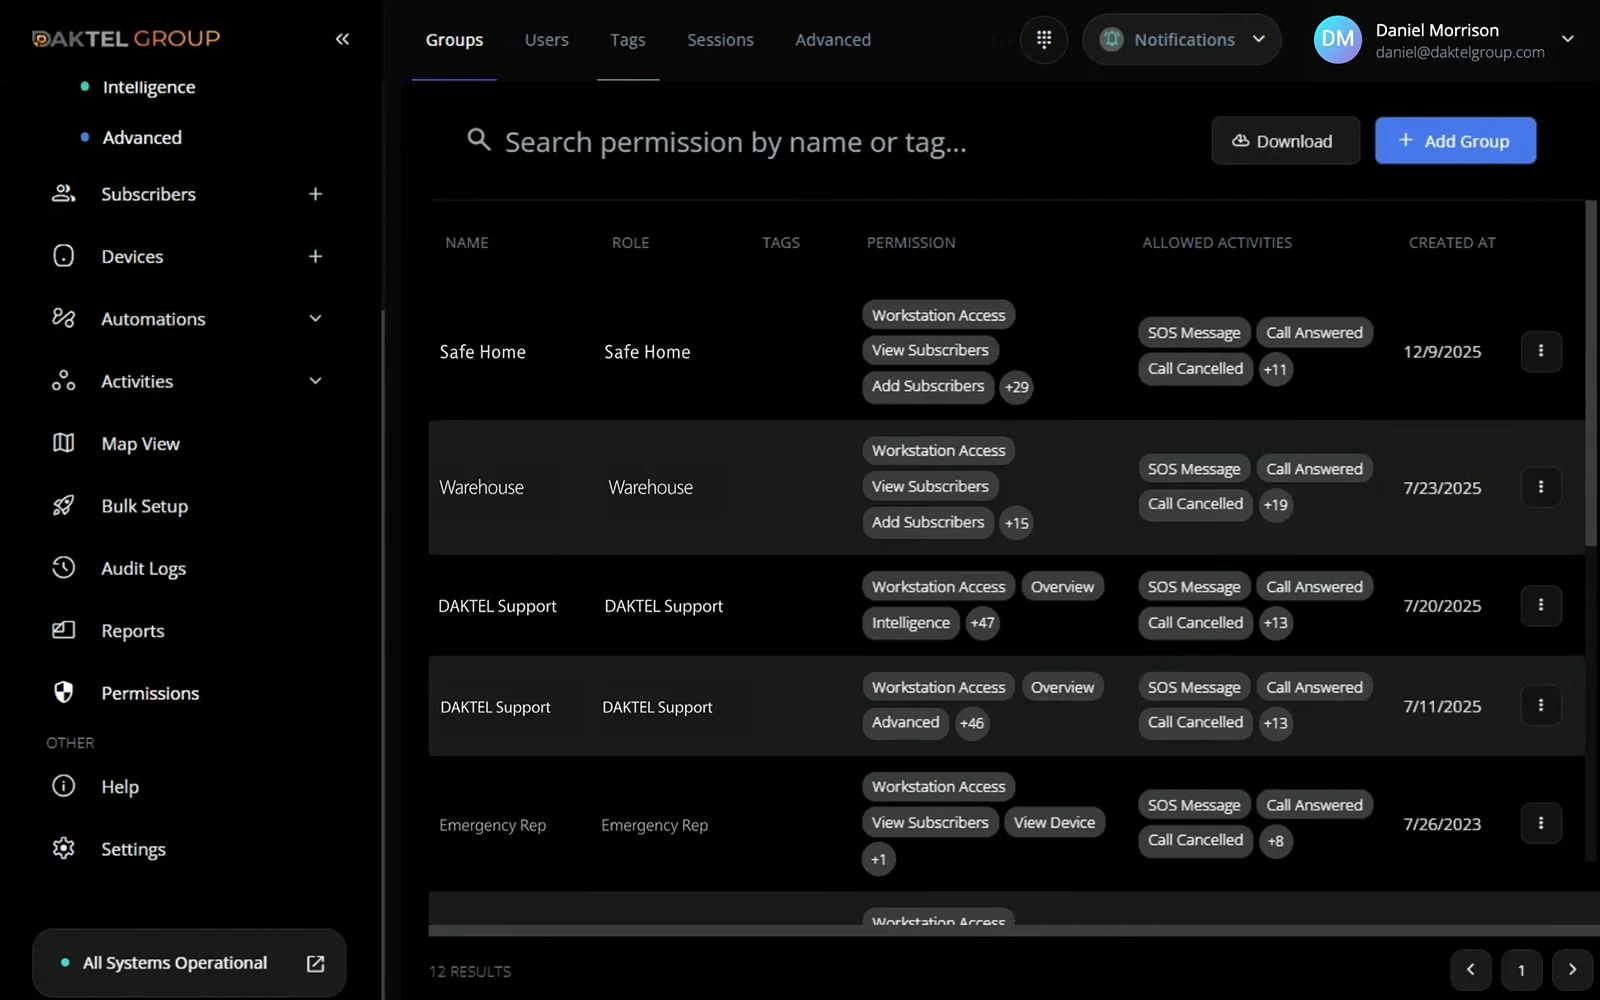The width and height of the screenshot is (1600, 1000).
Task: Expand +47 permissions for DAKTEL Support
Action: point(982,623)
